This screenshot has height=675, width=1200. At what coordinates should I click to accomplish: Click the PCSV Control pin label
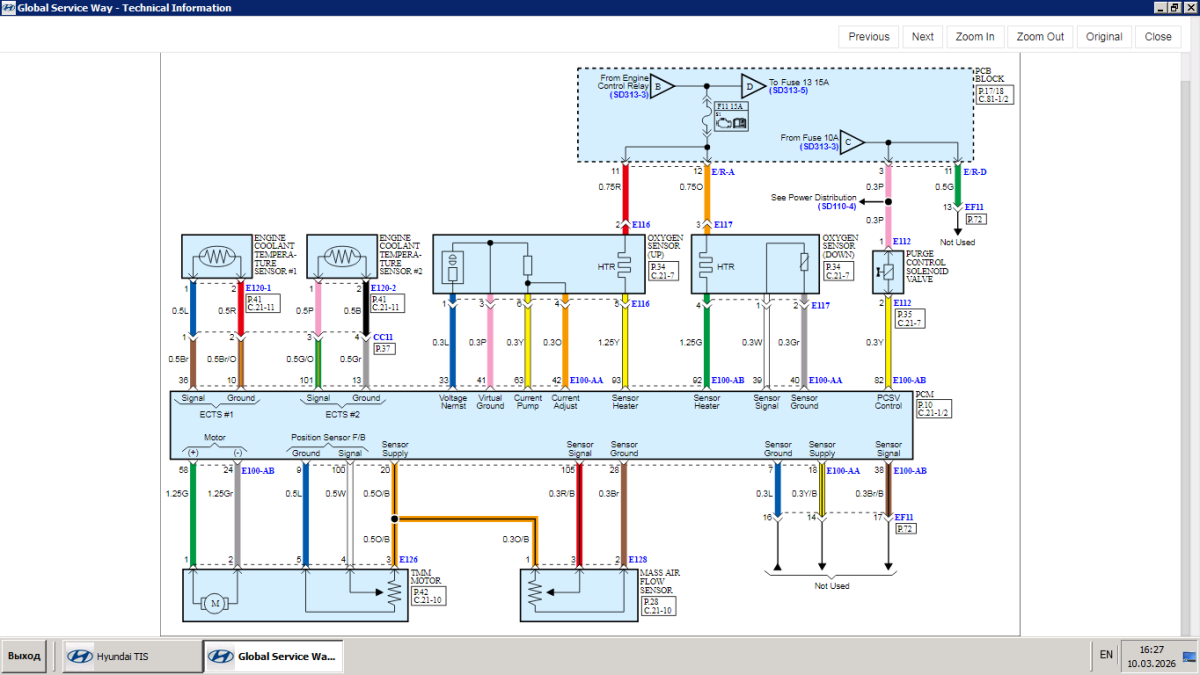click(888, 402)
